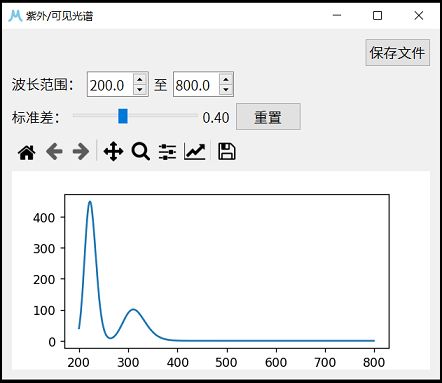This screenshot has height=383, width=442.
Task: Close the 紫外/可见光谱 window
Action: 419,15
